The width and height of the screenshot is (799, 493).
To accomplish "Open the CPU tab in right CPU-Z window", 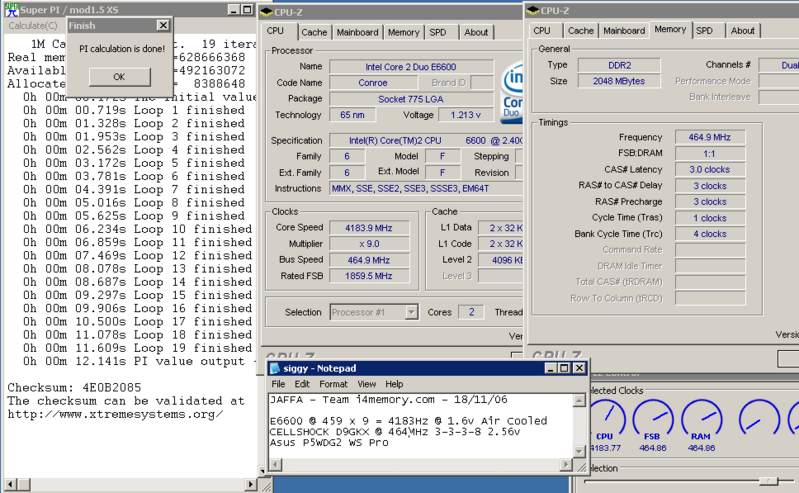I will [542, 31].
